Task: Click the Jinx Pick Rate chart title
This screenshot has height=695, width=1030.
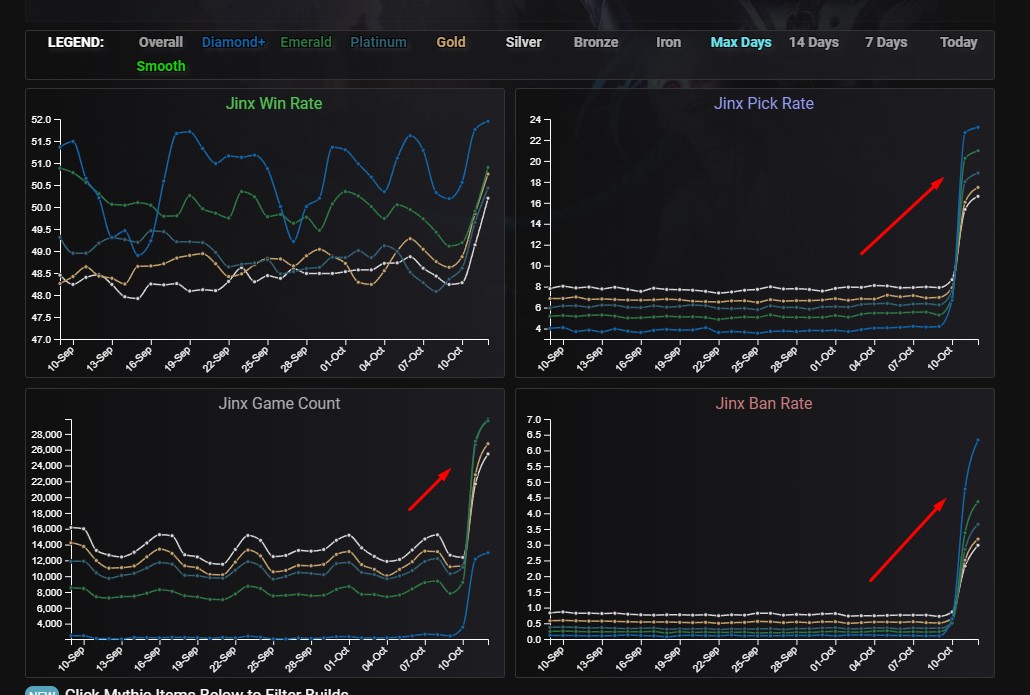Action: coord(763,103)
